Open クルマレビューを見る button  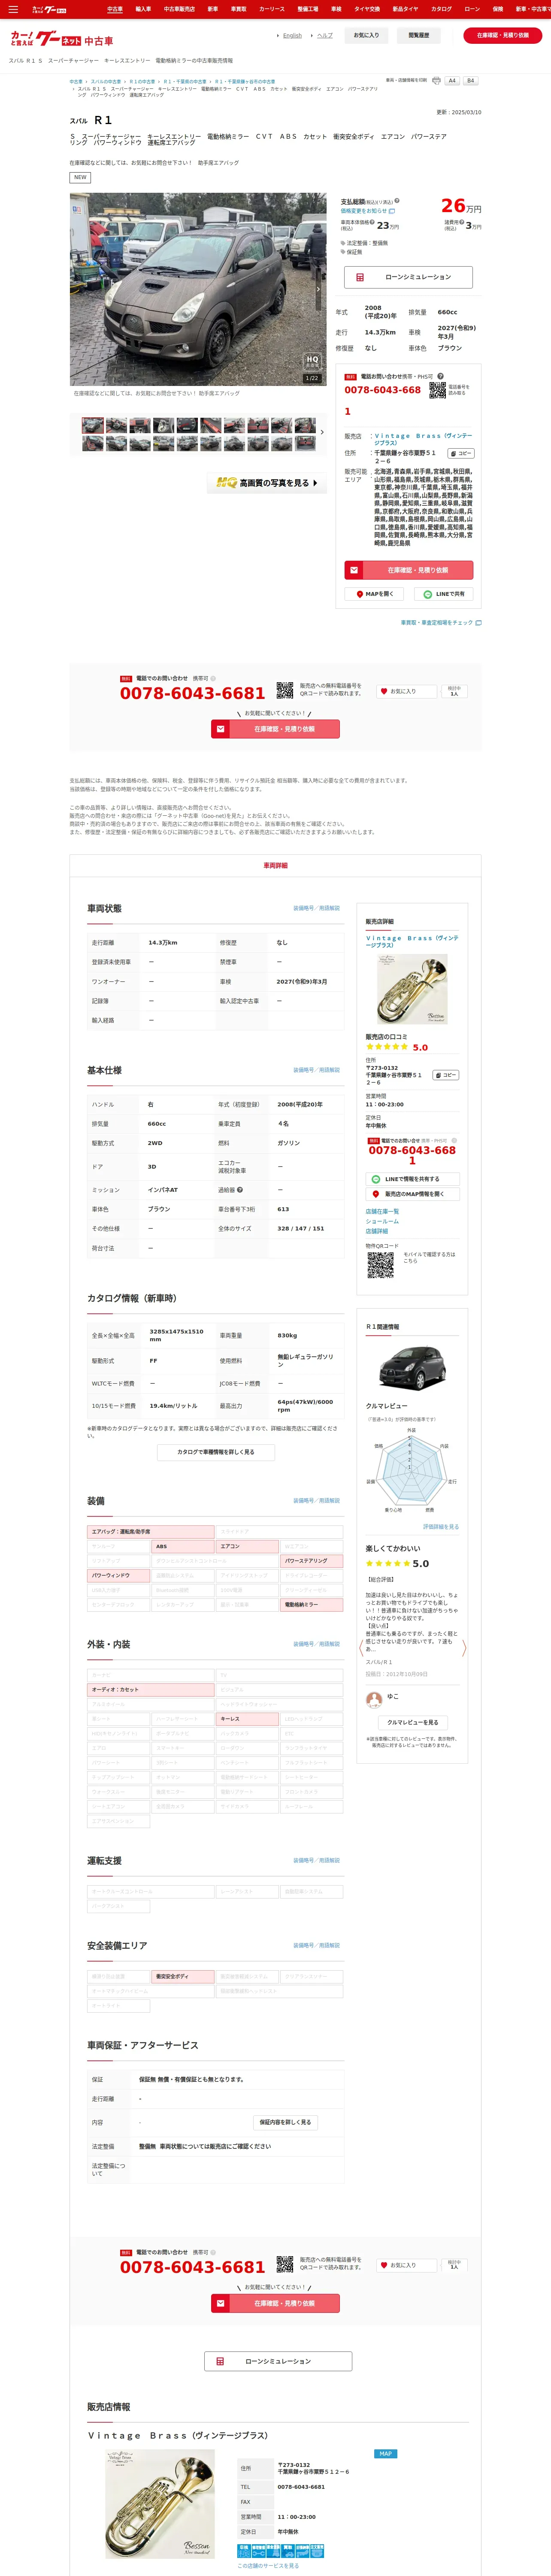tap(412, 1723)
